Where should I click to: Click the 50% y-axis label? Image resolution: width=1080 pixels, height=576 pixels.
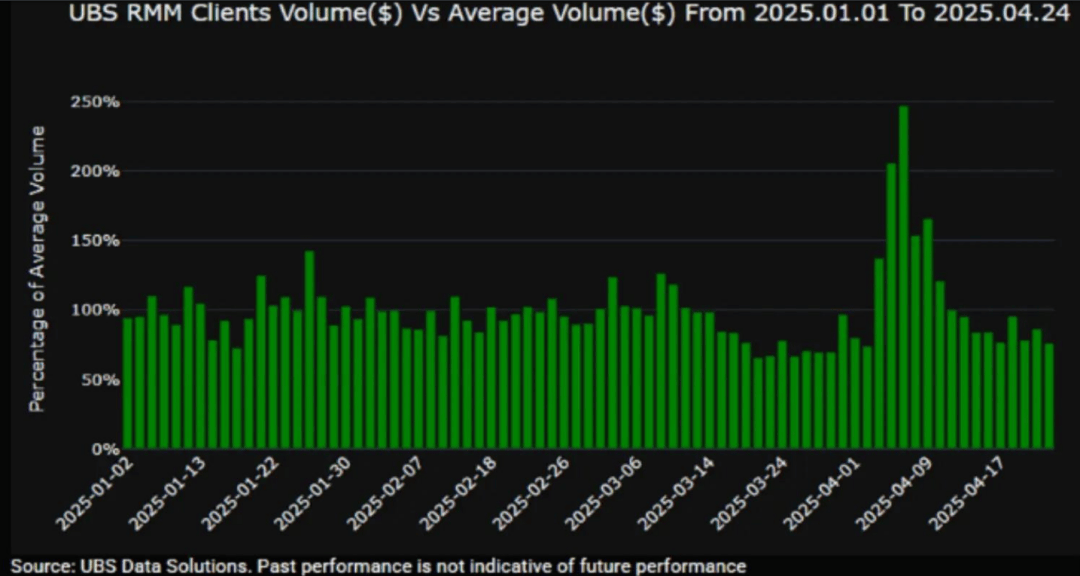[x=98, y=380]
